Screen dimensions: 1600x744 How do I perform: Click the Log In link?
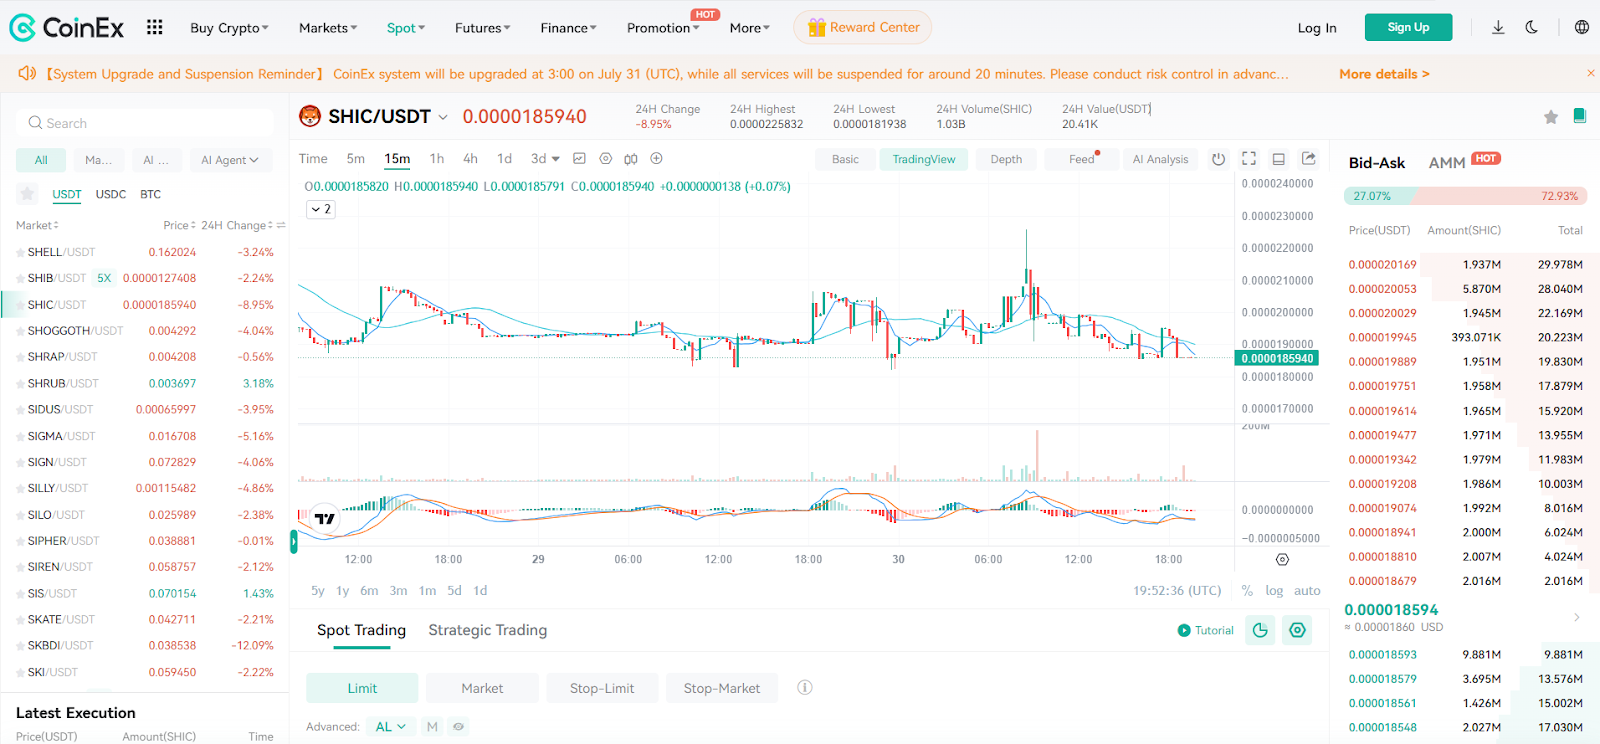pyautogui.click(x=1317, y=28)
